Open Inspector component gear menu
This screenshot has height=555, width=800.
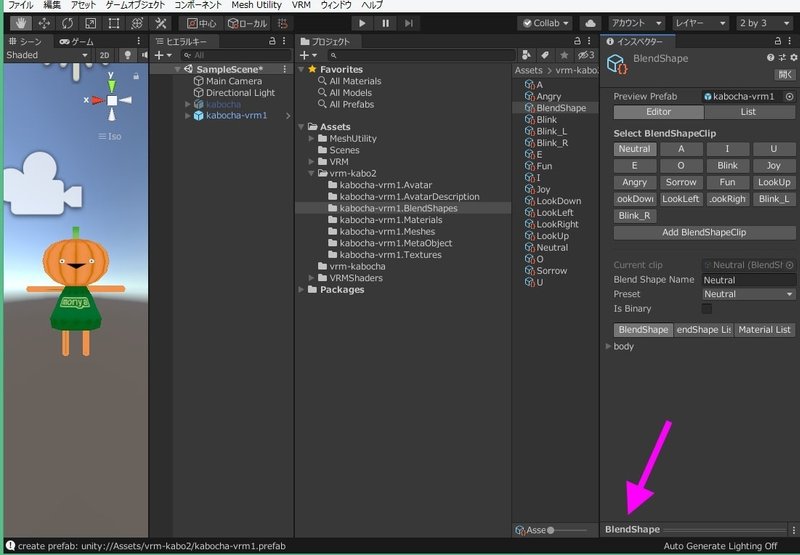point(794,58)
